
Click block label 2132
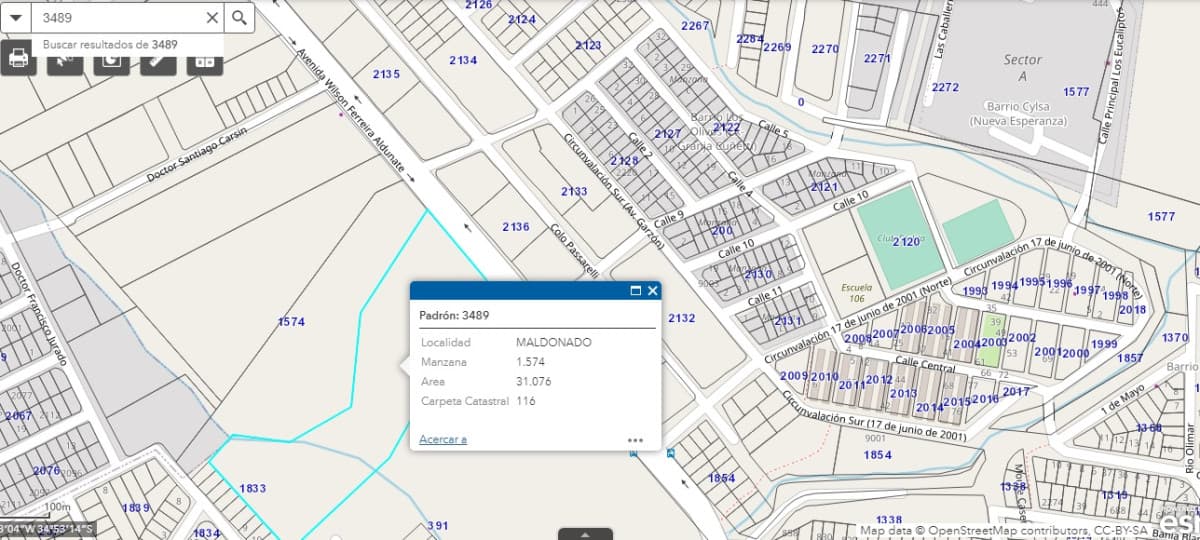(x=681, y=319)
